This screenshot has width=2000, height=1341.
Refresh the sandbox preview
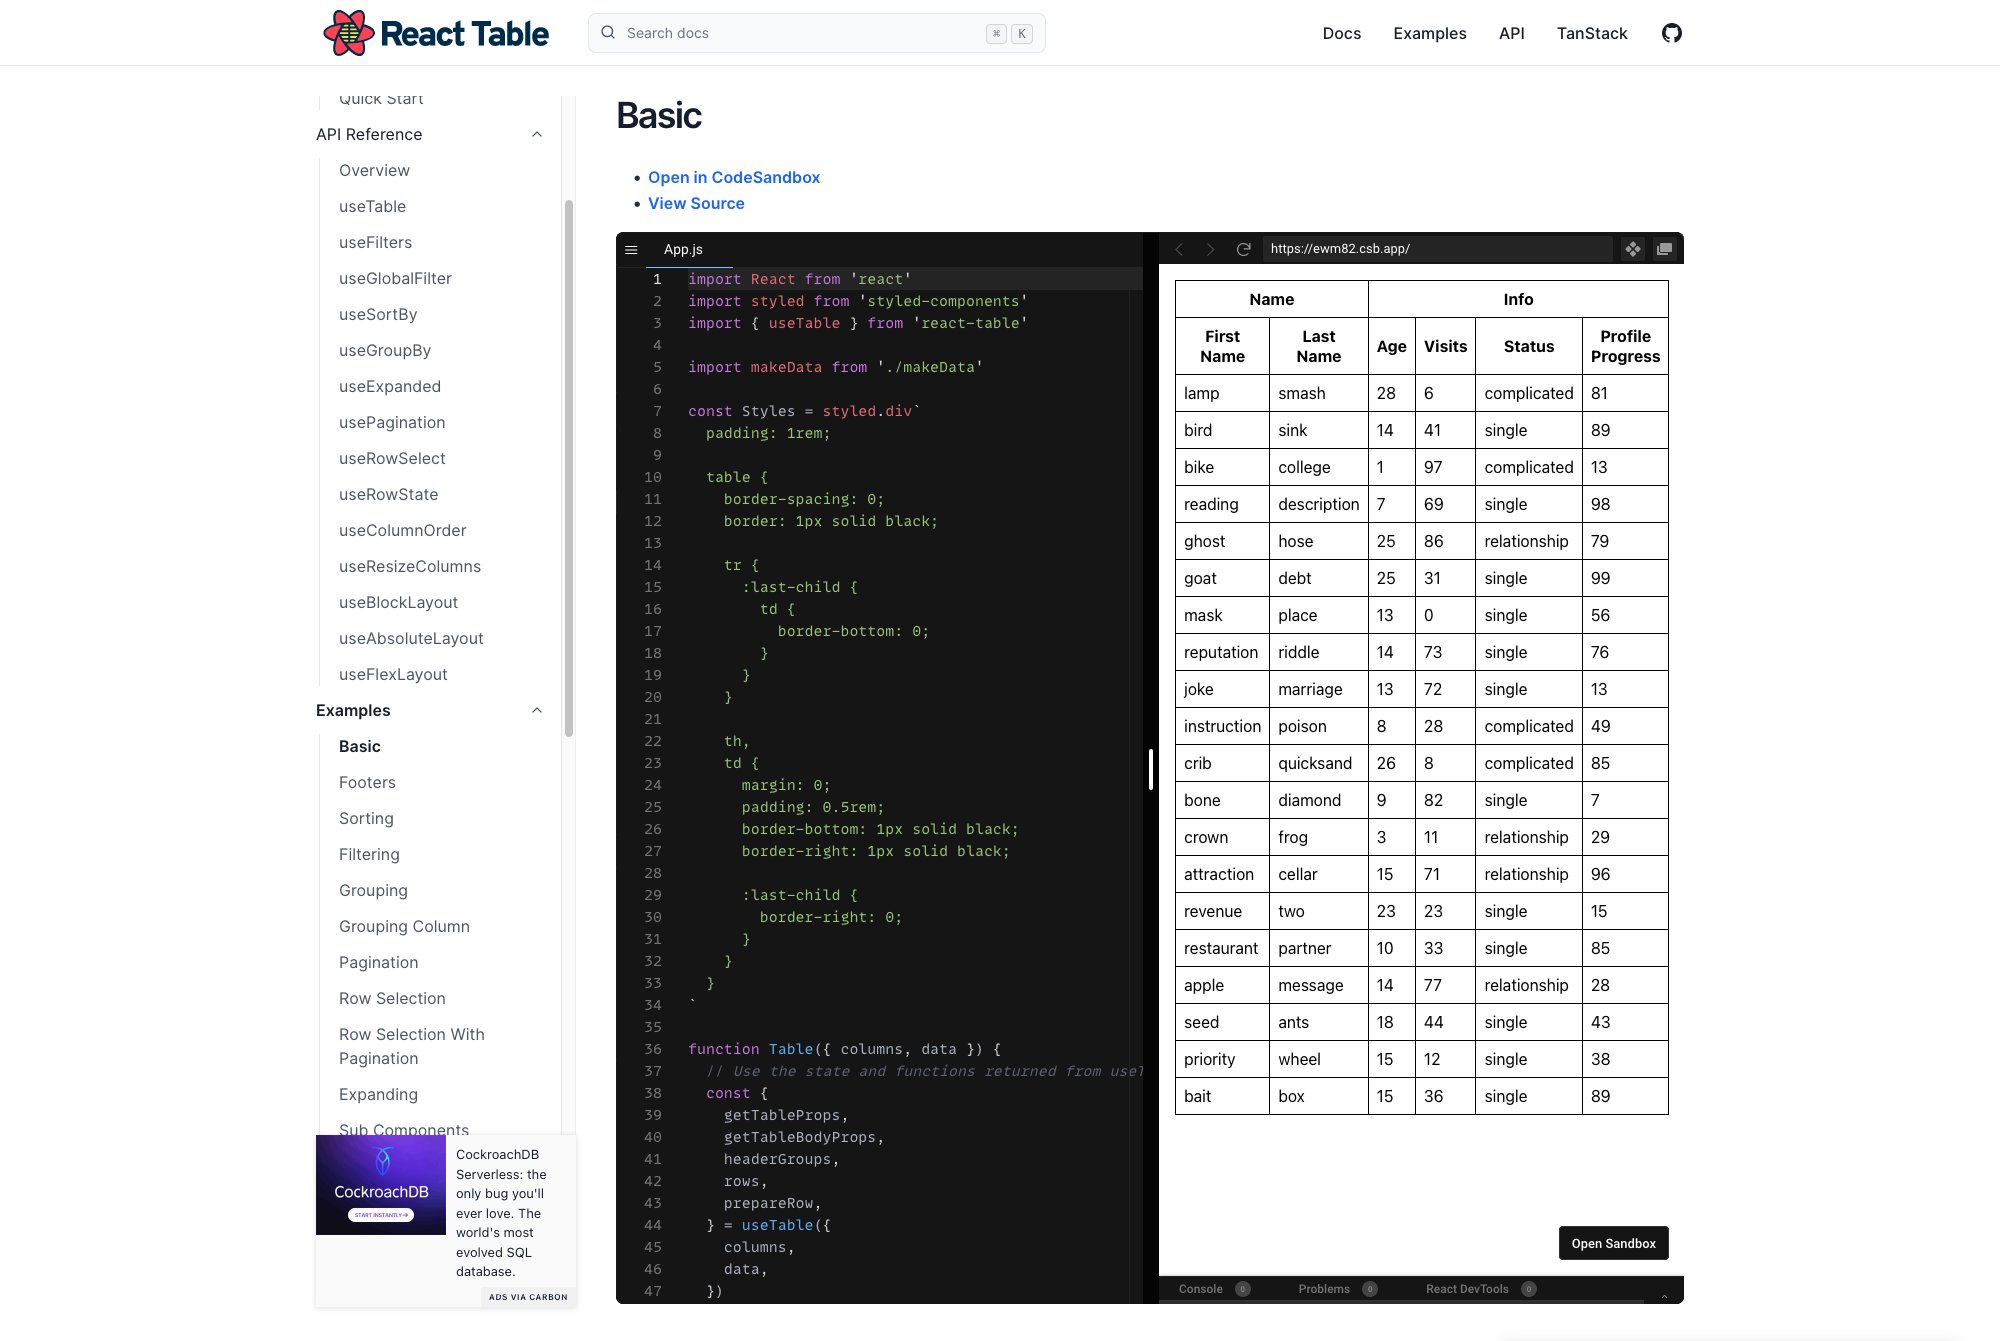[1243, 249]
